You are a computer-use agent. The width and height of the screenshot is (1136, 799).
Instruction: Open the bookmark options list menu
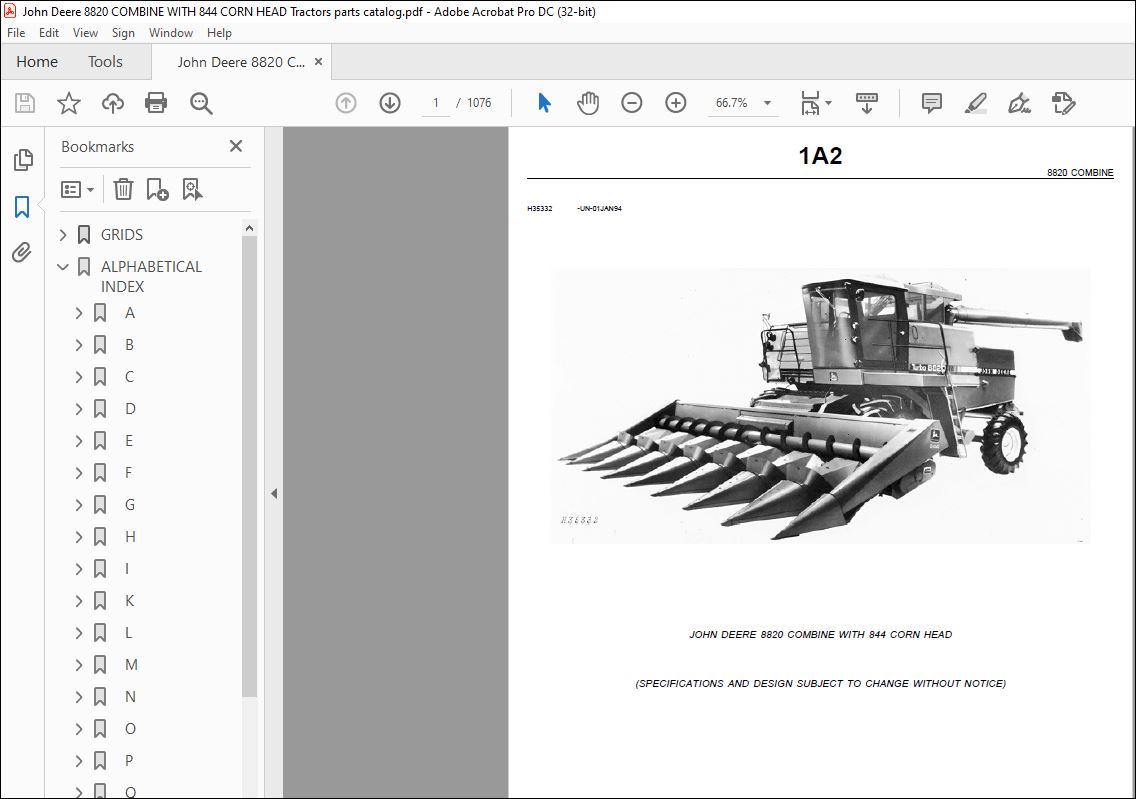(x=78, y=190)
